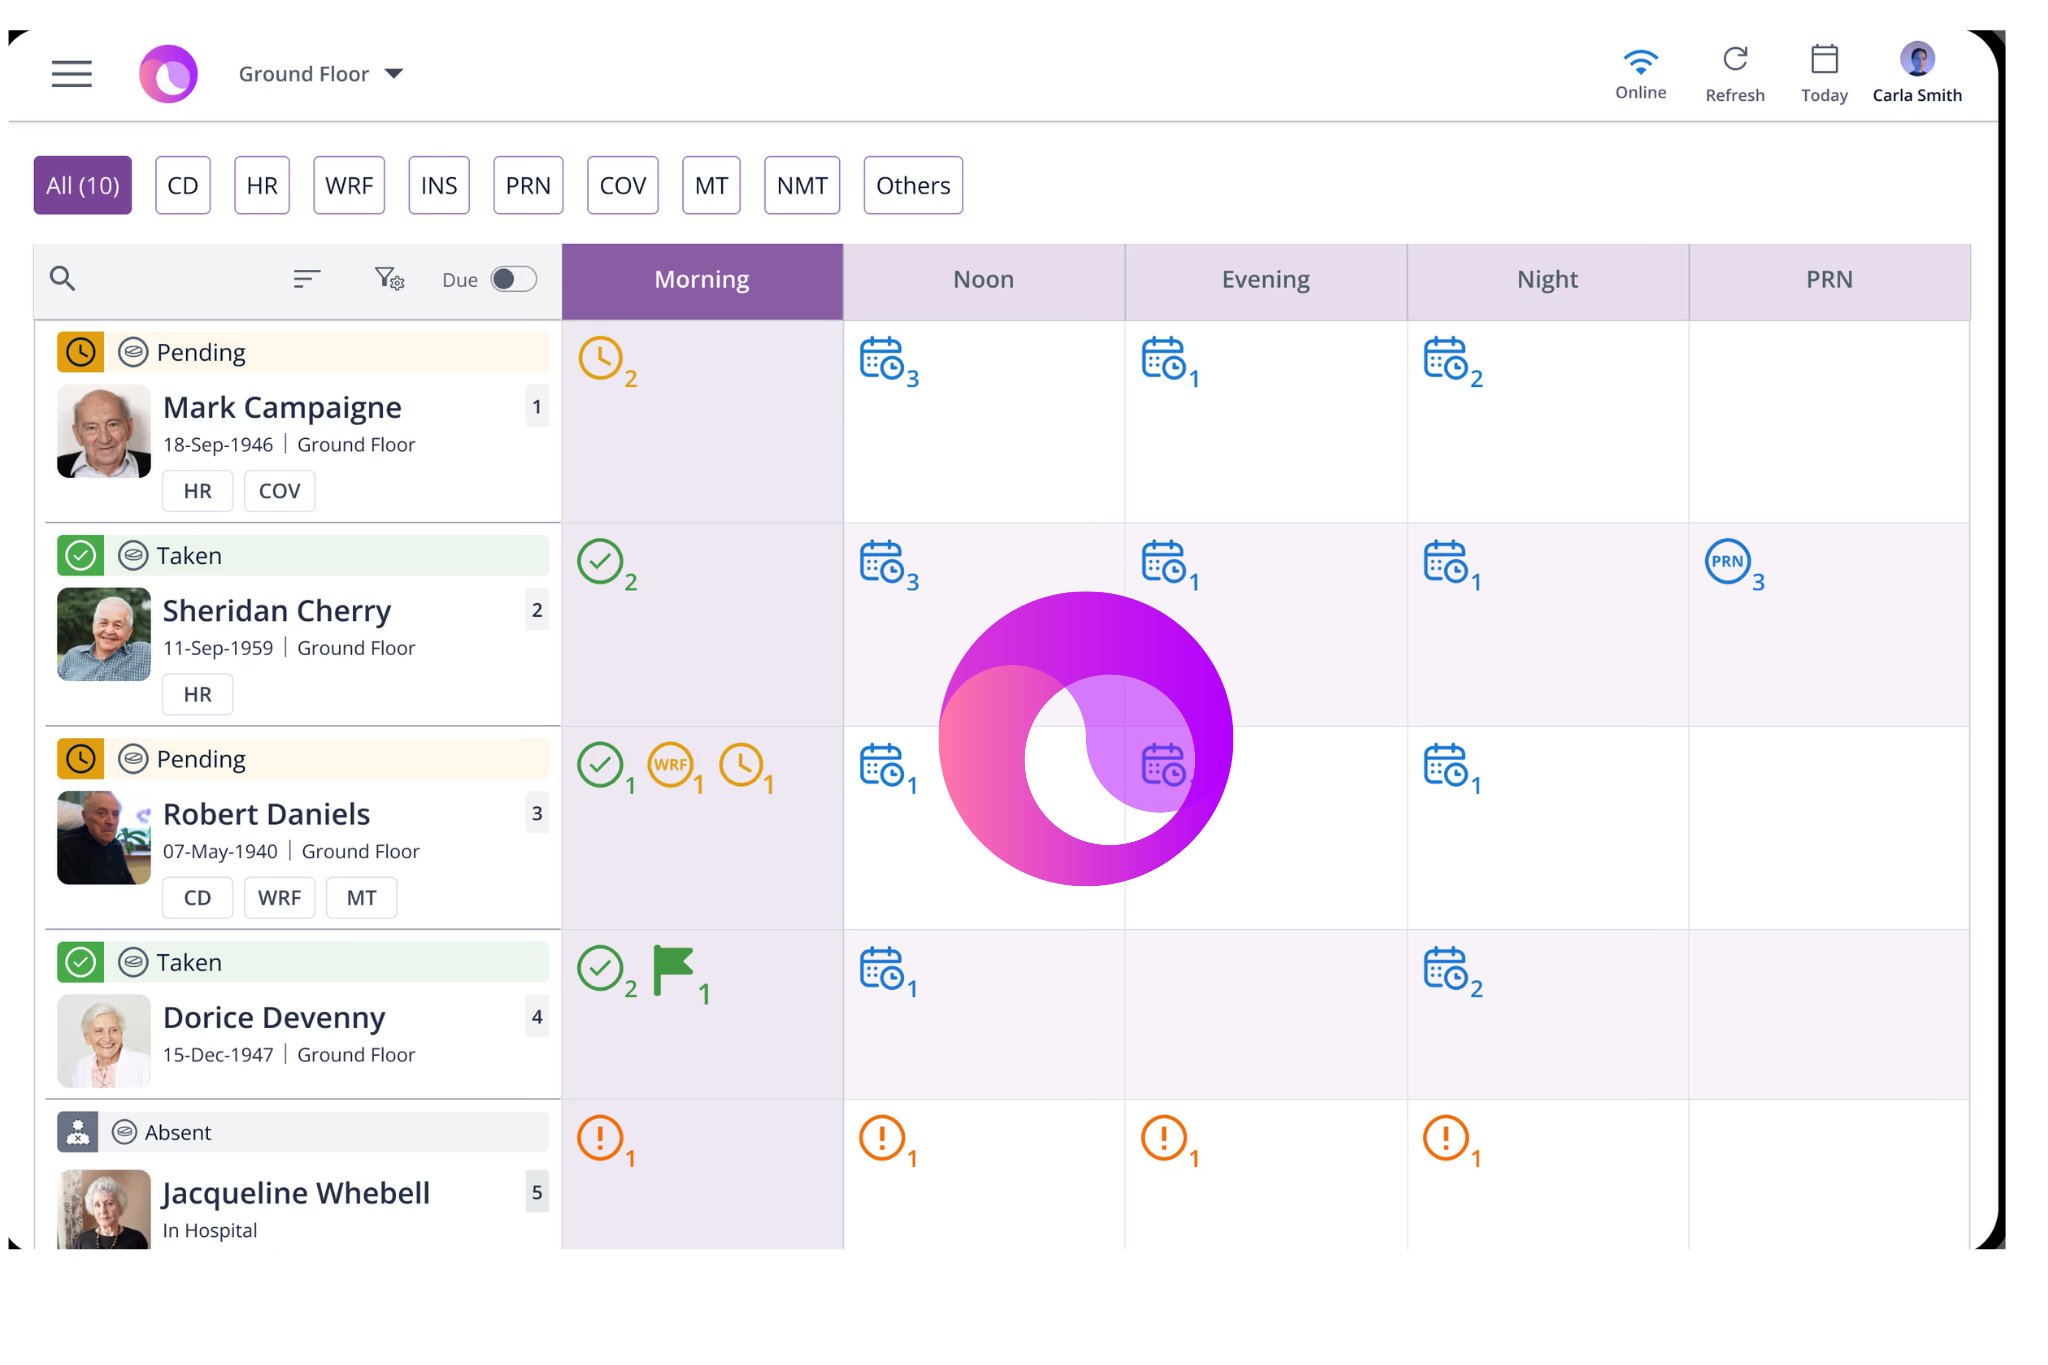Click the Today calendar icon
2048x1365 pixels.
coord(1823,60)
